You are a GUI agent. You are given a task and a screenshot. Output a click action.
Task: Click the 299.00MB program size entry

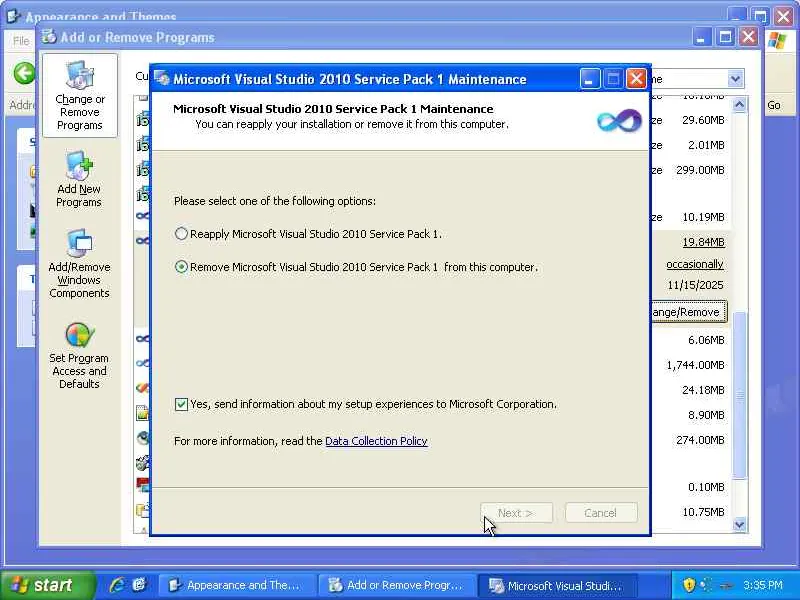coord(701,170)
